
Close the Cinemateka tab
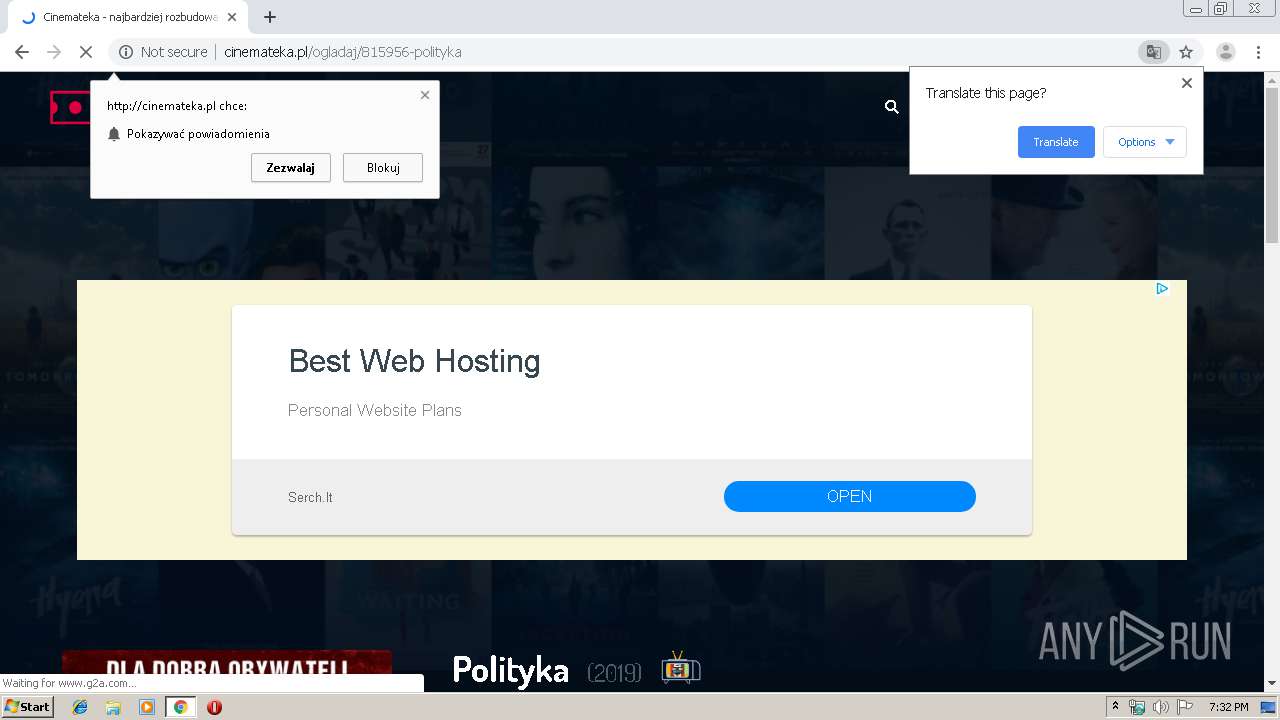click(232, 17)
